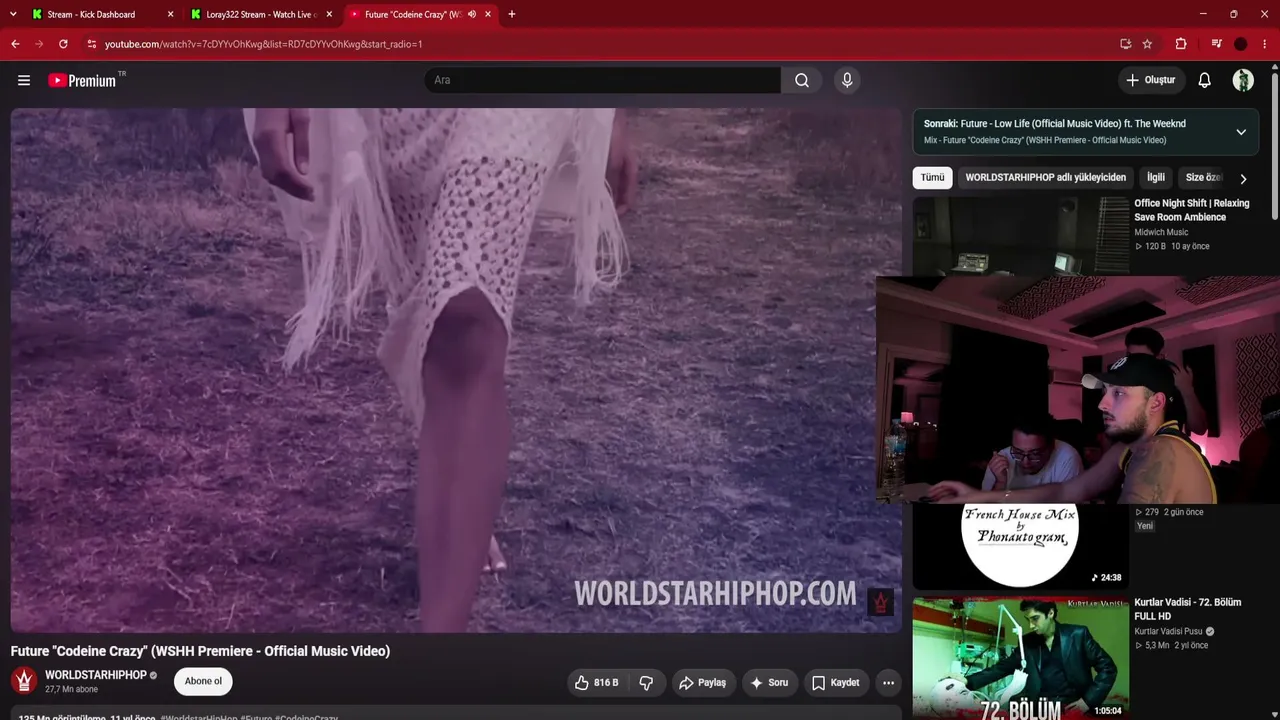This screenshot has width=1280, height=720.
Task: Open the YouTube guide hamburger menu
Action: point(24,80)
